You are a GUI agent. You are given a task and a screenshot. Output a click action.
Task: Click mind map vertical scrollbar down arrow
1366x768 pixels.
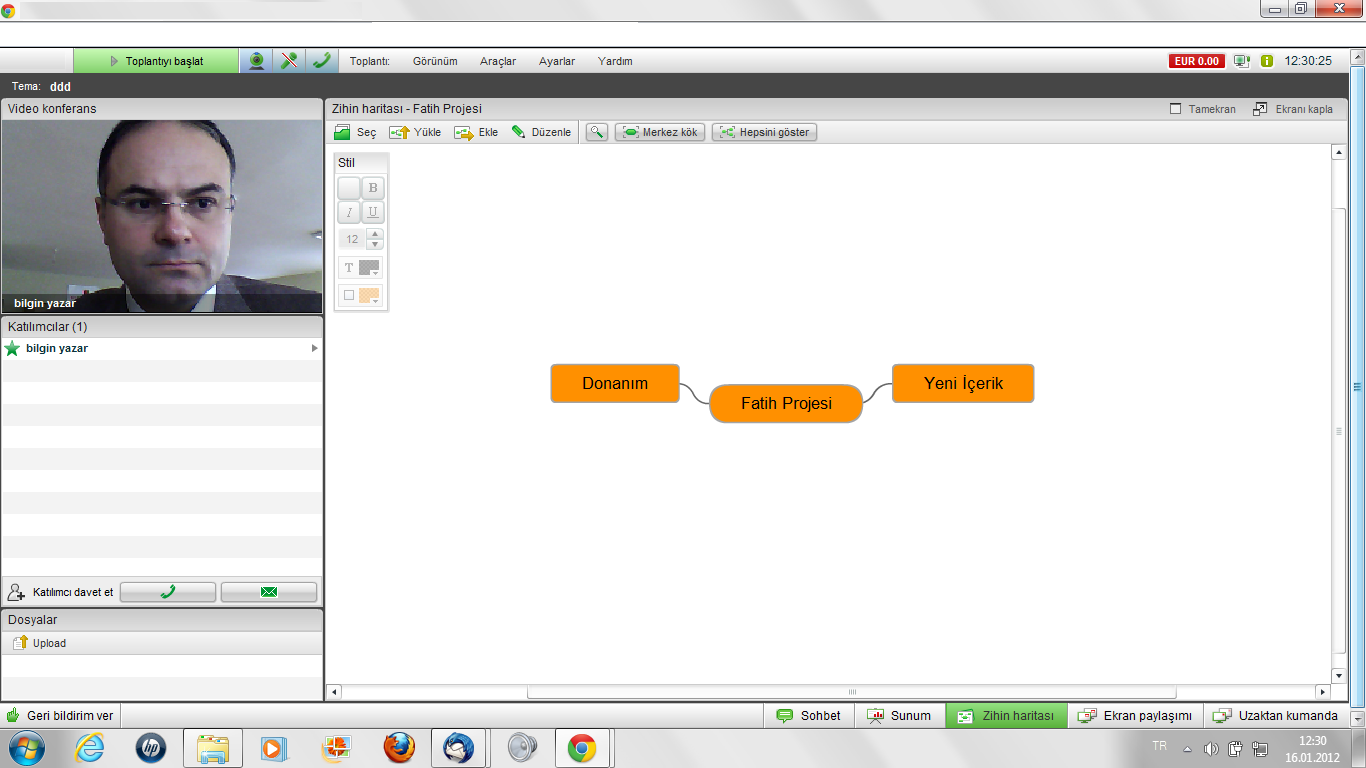[x=1339, y=676]
